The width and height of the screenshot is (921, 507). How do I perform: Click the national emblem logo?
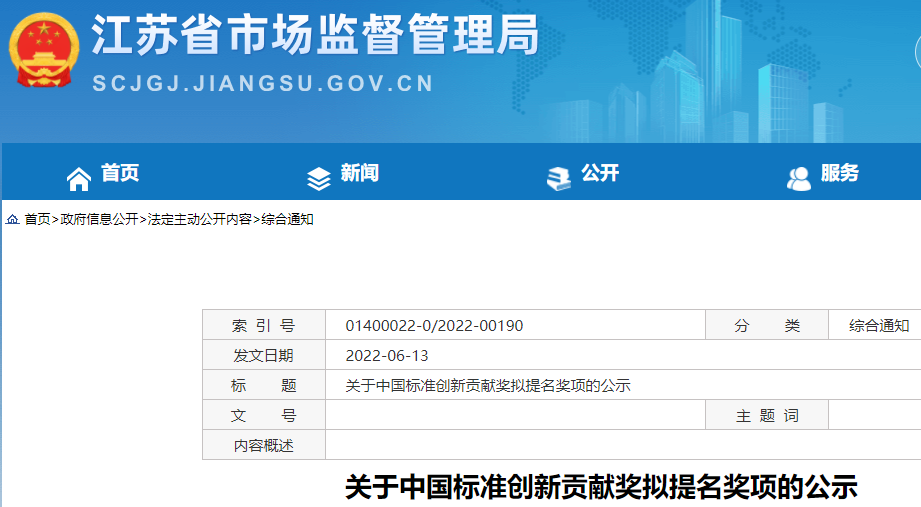43,50
